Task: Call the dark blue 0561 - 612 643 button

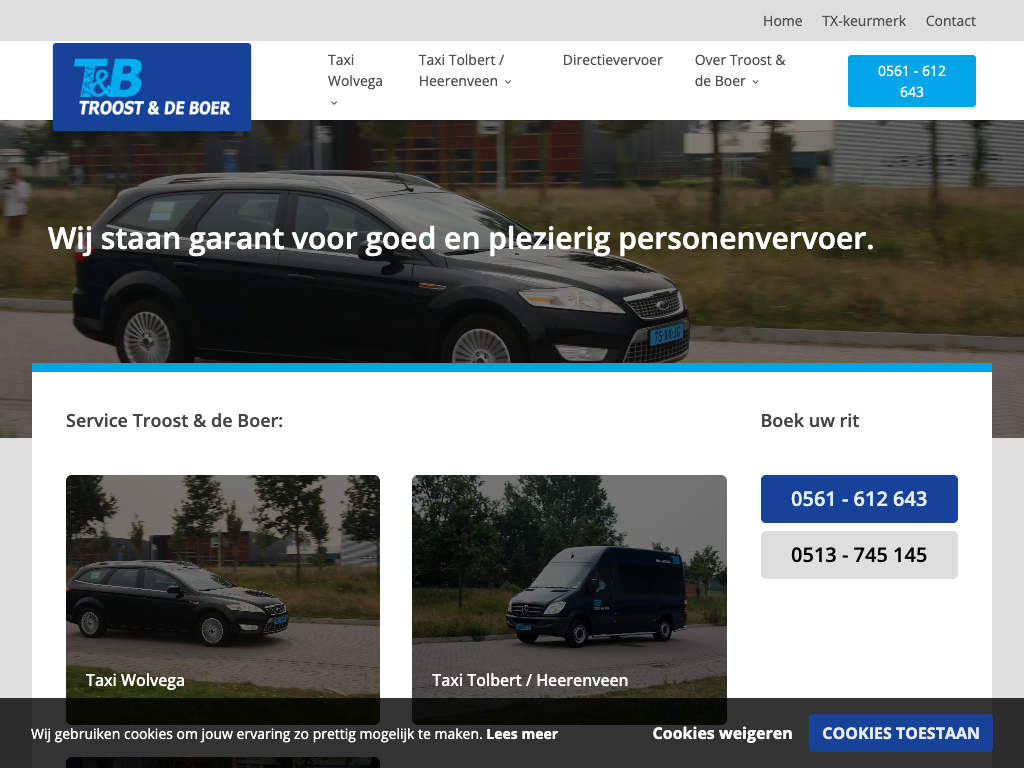Action: click(859, 499)
